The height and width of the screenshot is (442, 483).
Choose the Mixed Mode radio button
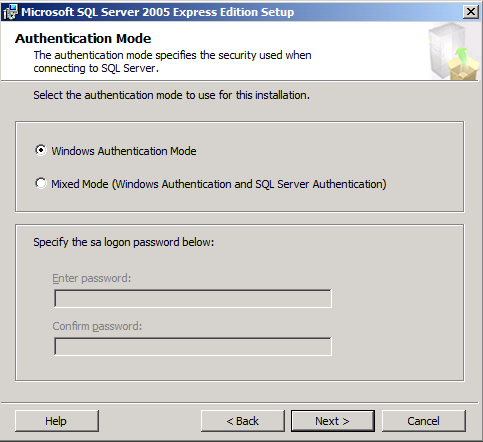[41, 183]
